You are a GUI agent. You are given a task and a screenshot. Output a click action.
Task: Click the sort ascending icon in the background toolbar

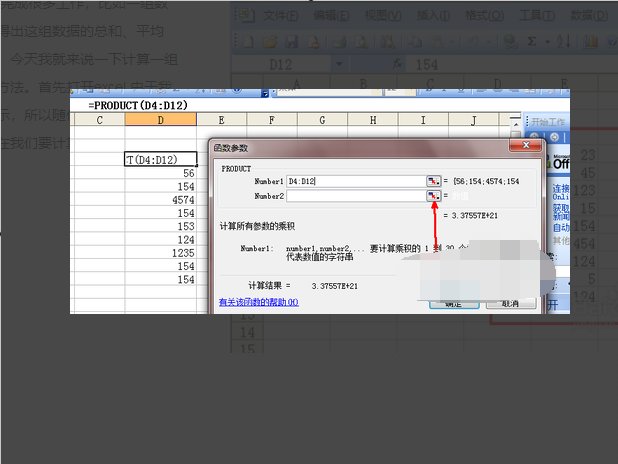[x=564, y=41]
